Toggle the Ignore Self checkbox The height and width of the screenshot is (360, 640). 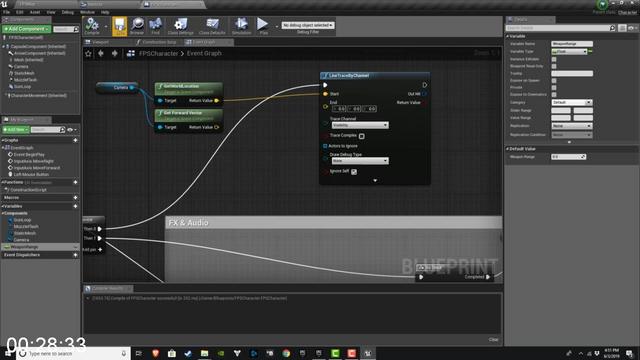354,172
